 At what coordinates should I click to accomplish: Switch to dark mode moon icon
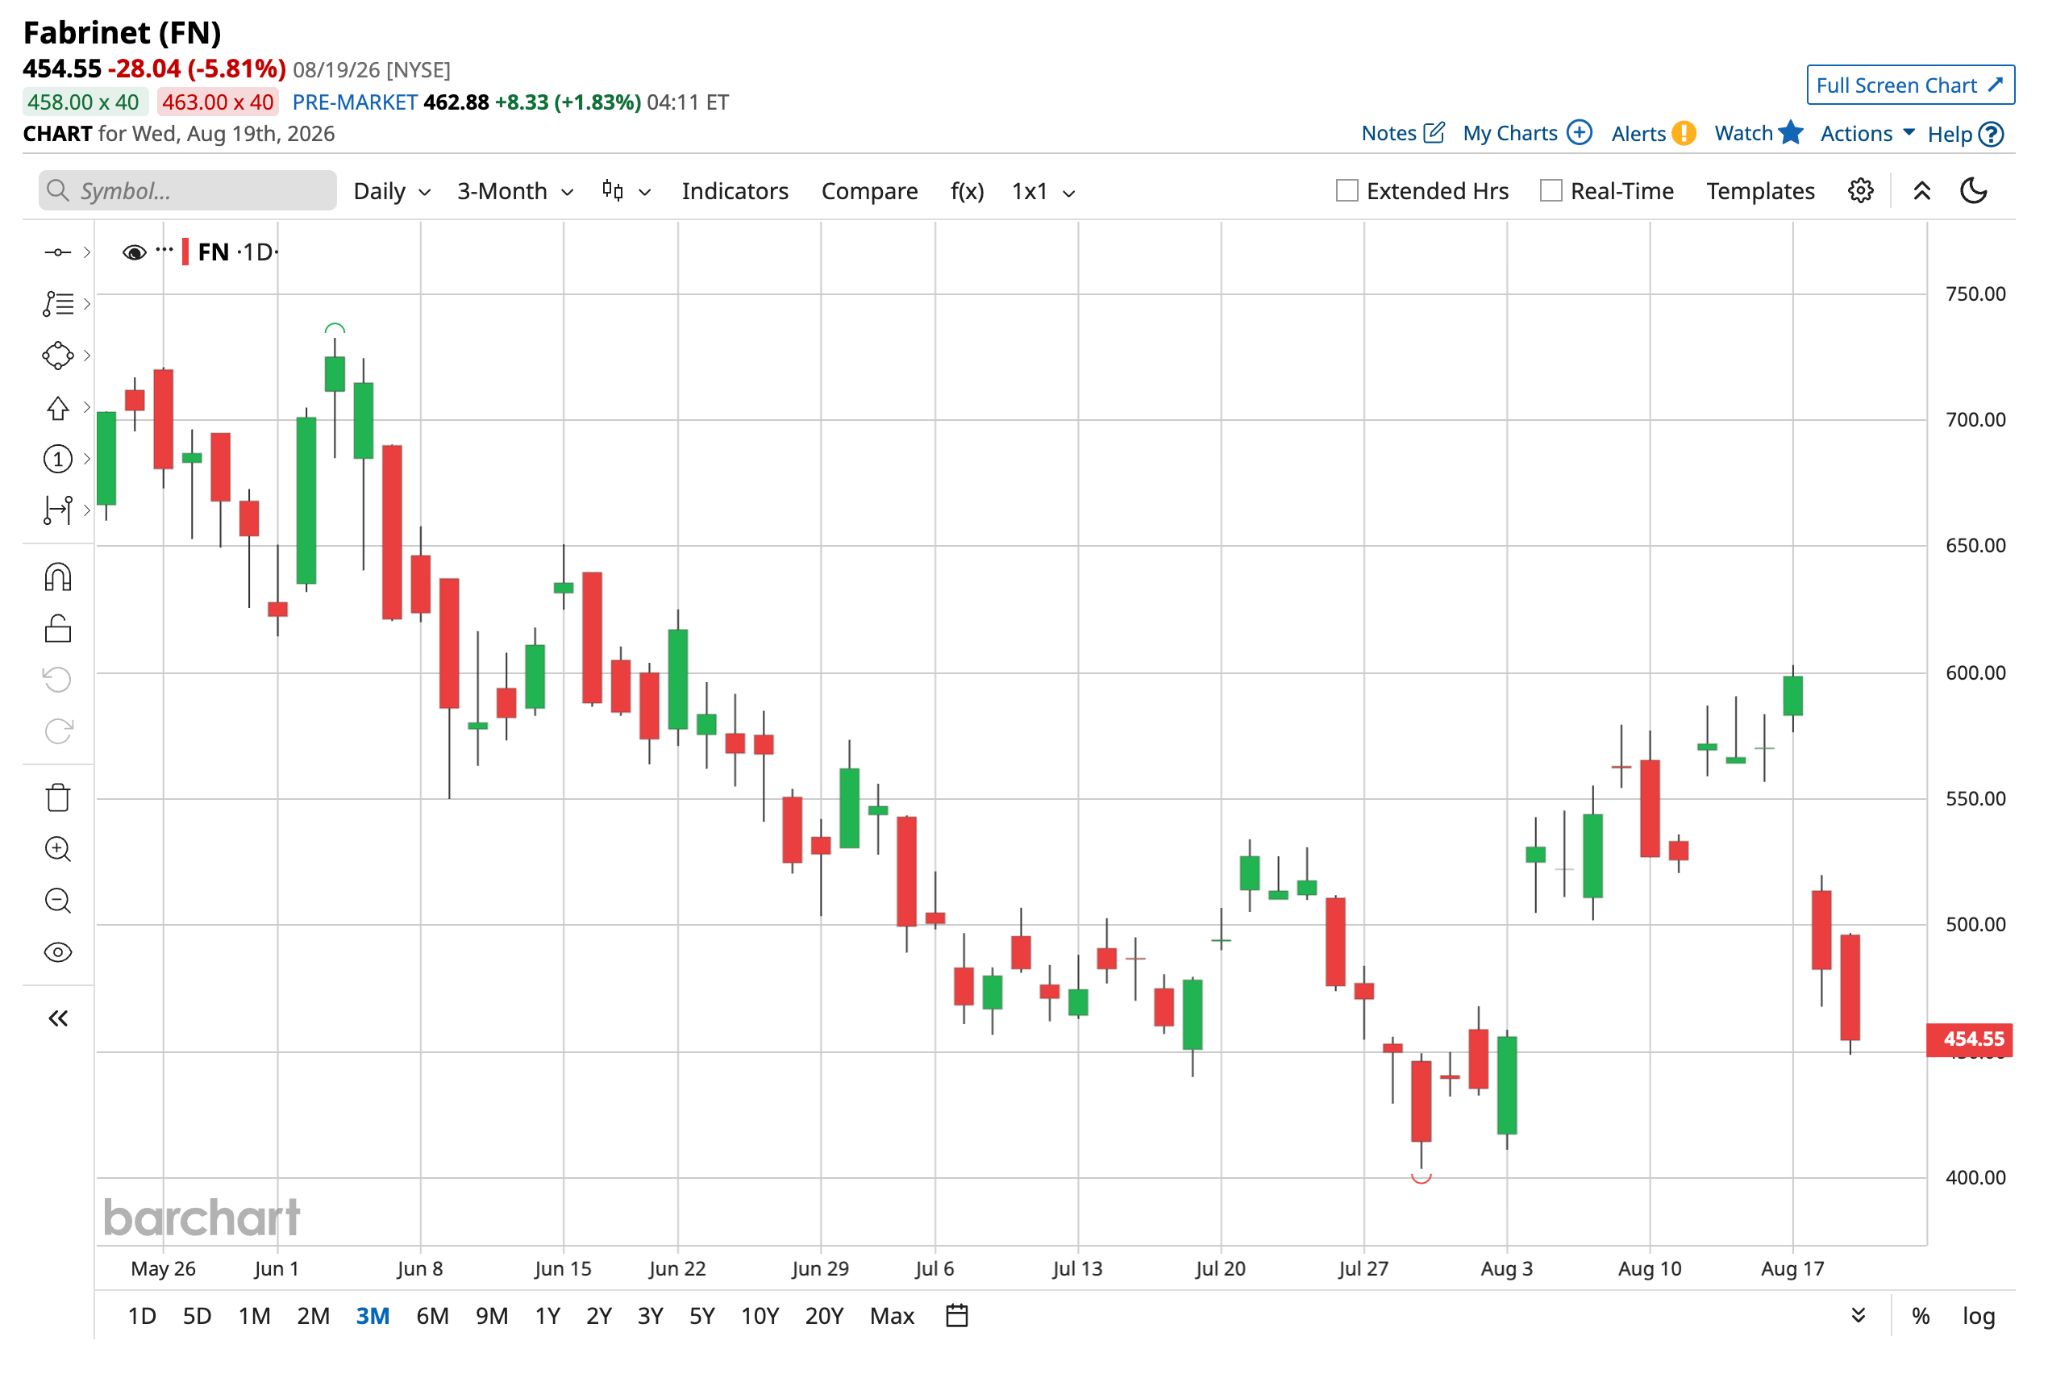coord(1974,191)
